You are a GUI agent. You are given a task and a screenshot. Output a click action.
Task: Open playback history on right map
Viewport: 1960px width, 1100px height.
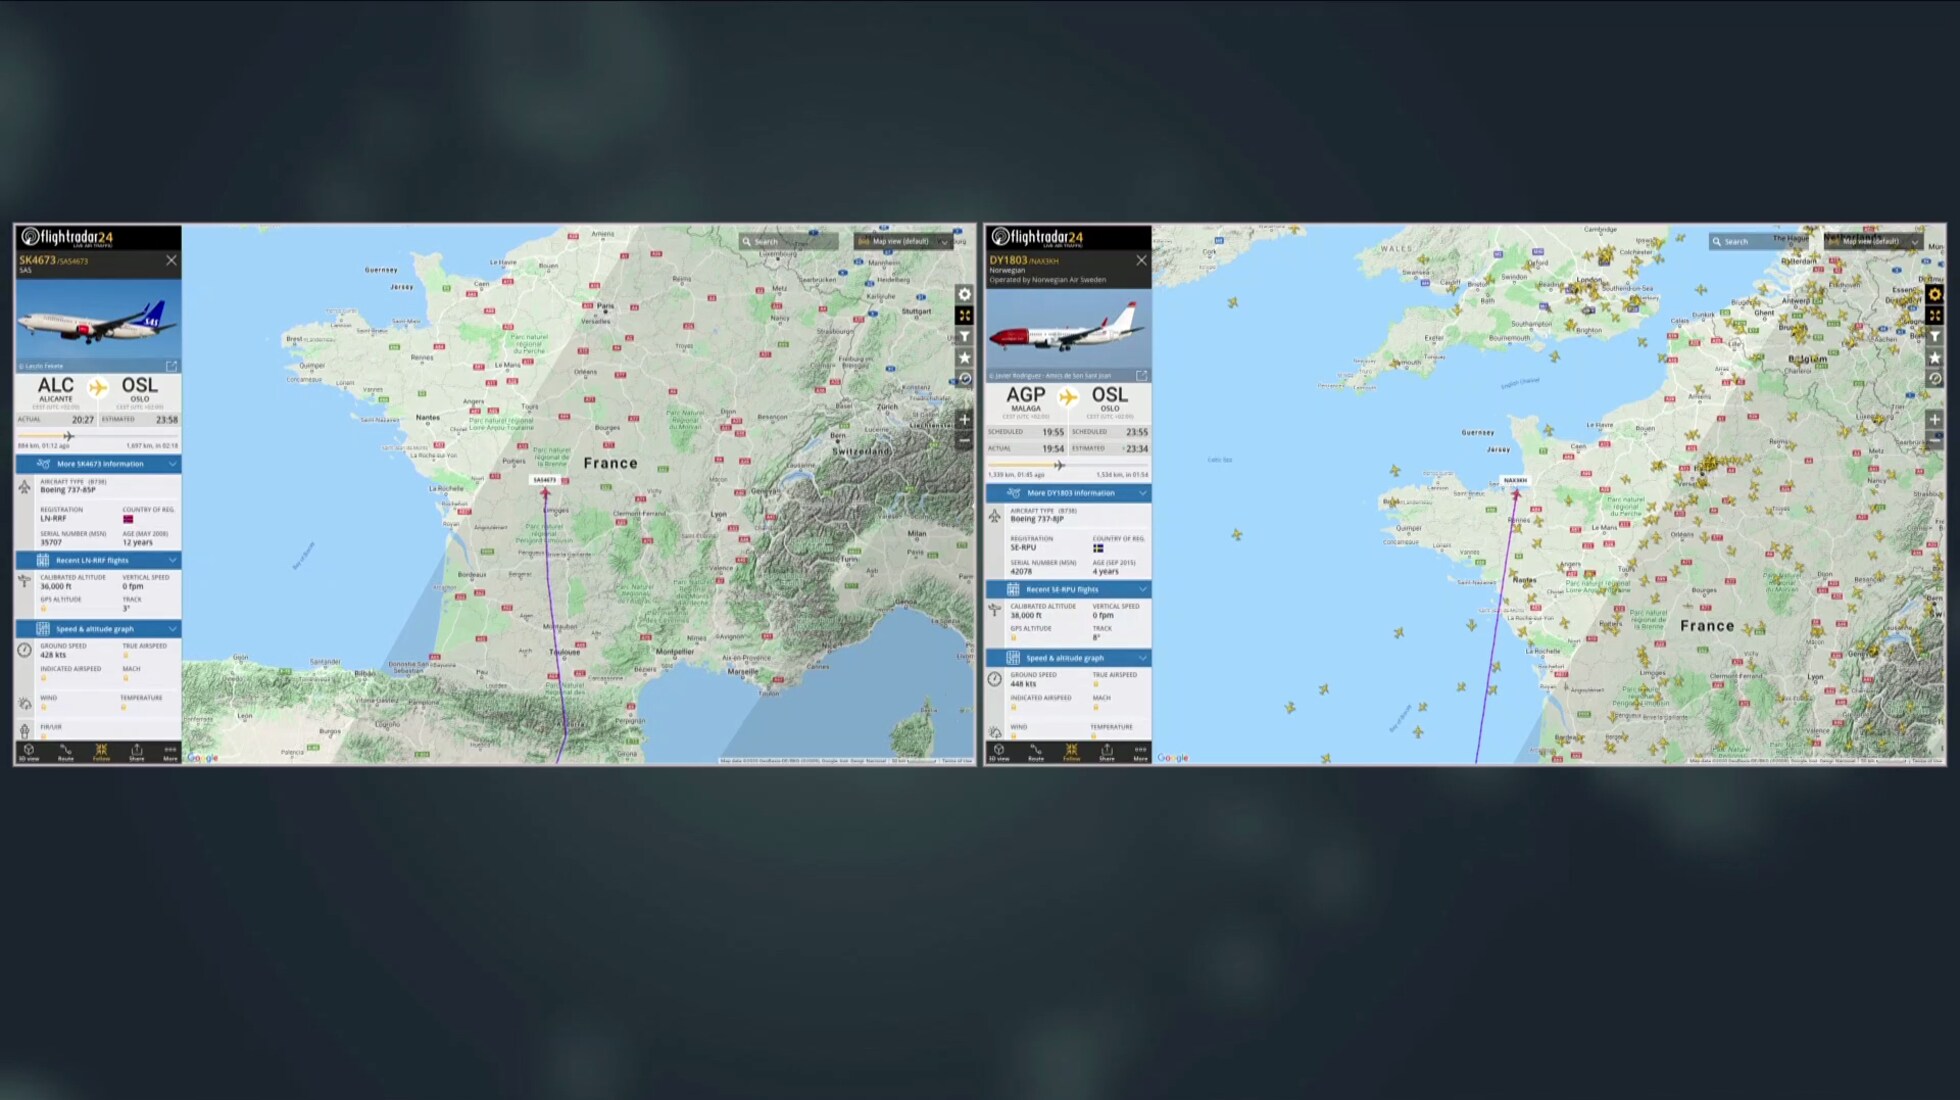point(1934,379)
